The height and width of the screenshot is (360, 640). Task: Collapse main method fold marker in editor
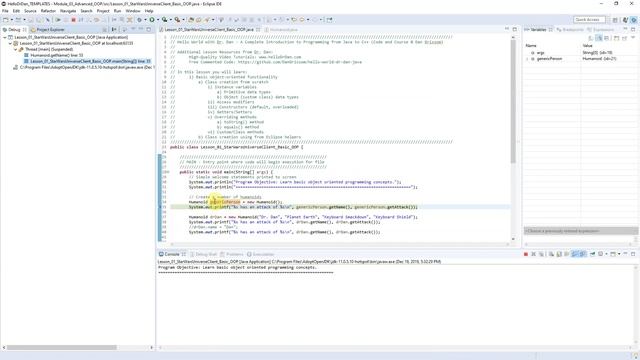[167, 172]
